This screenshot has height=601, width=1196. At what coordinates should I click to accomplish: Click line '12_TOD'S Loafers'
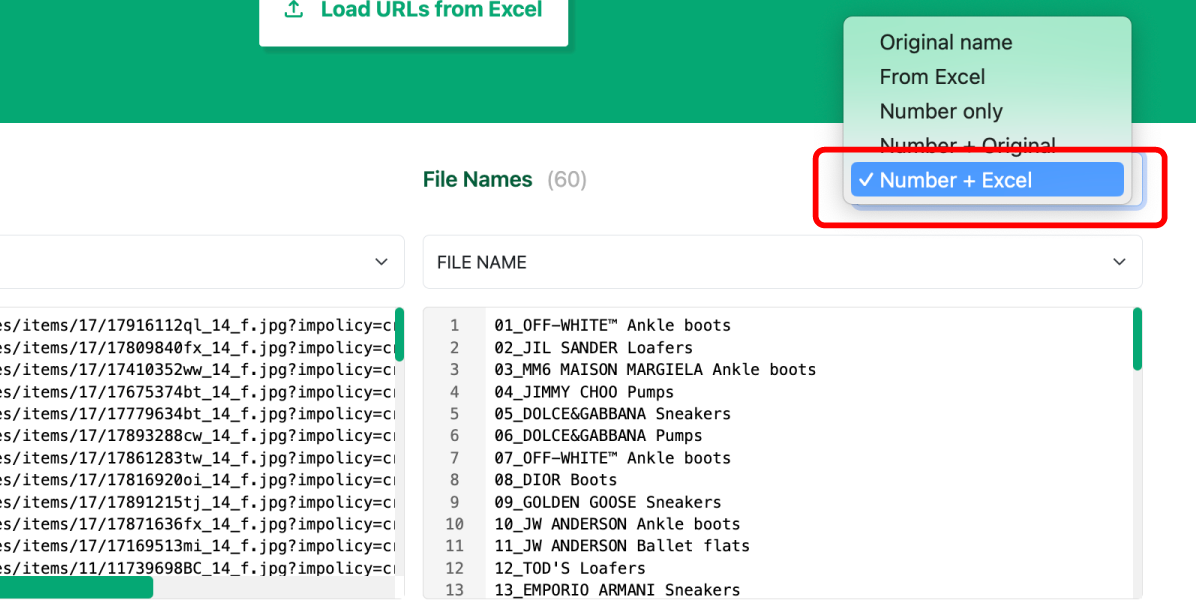coord(569,567)
